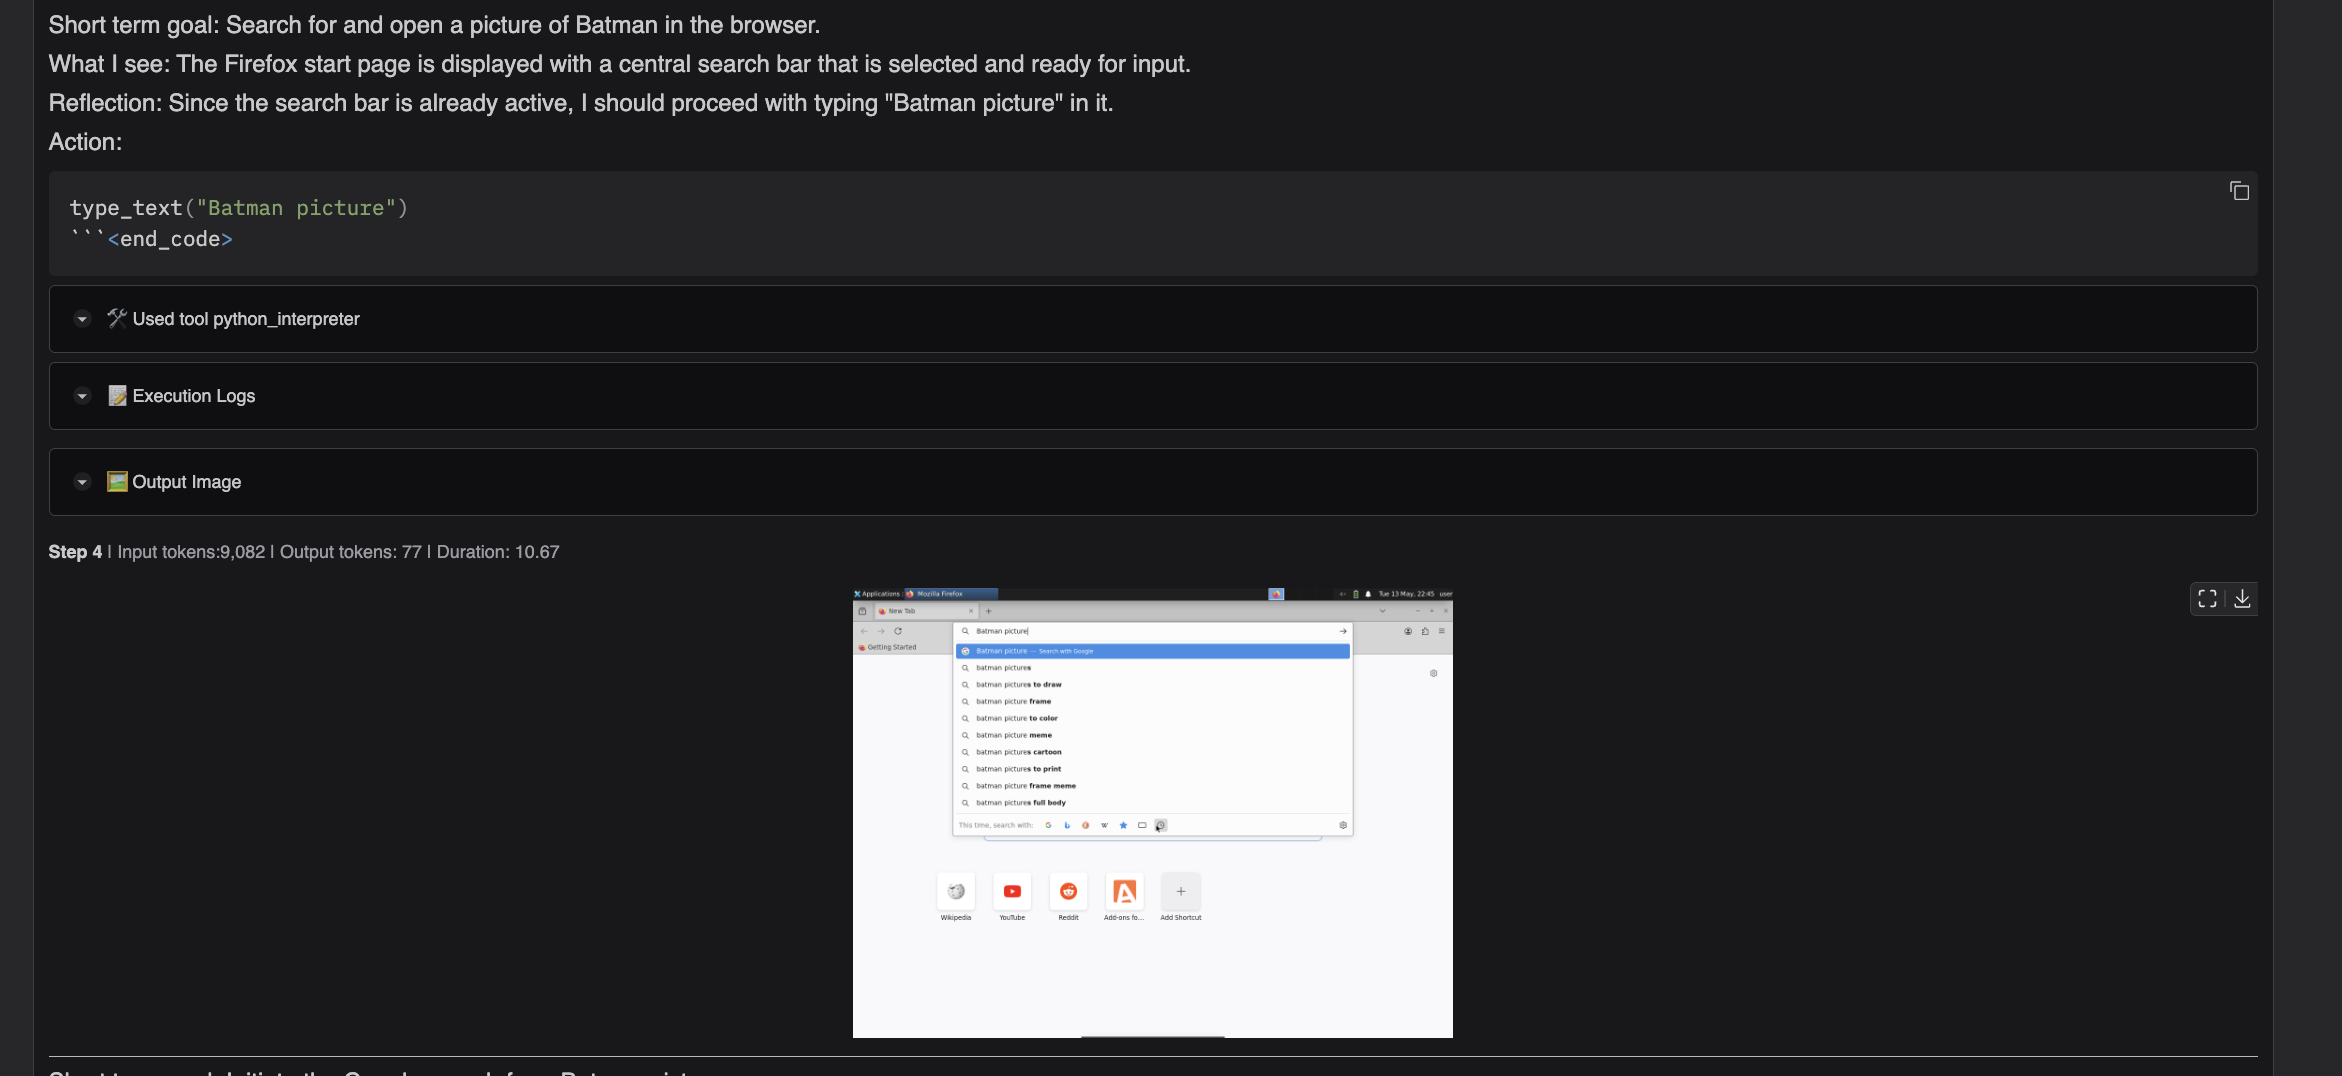2342x1076 pixels.
Task: Click the Reddit shortcut tile
Action: tap(1068, 892)
